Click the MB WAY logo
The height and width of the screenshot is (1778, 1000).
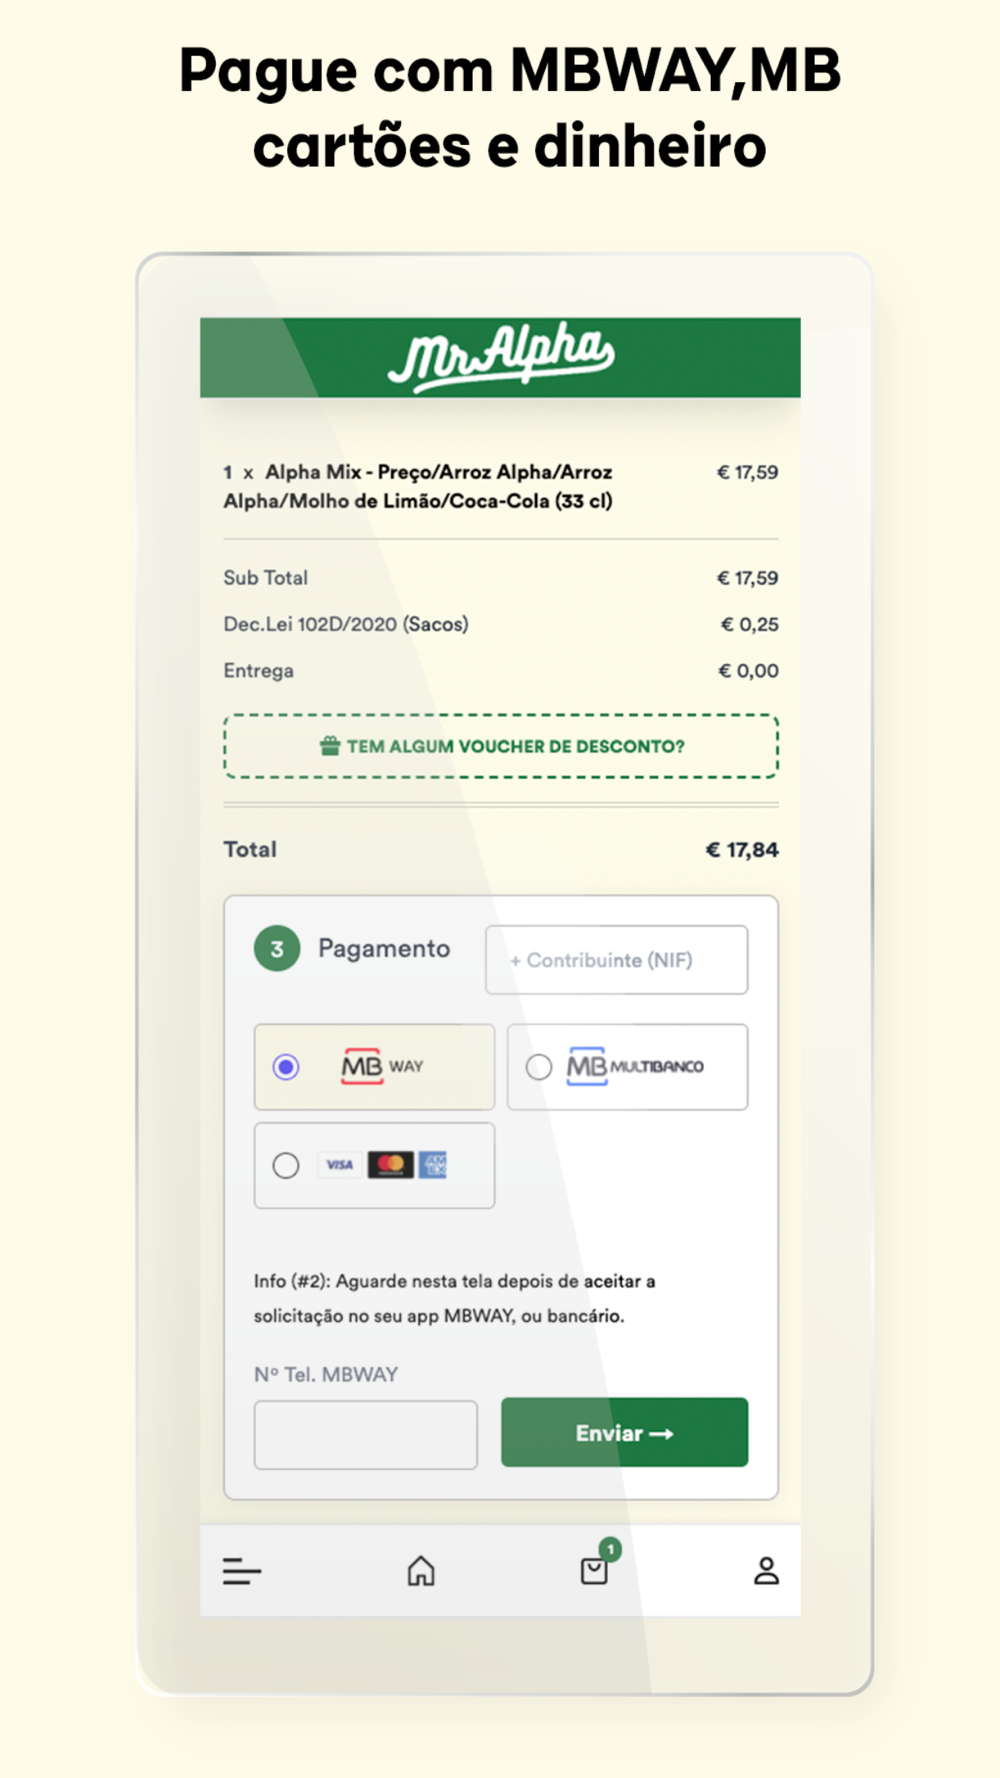pos(382,1066)
